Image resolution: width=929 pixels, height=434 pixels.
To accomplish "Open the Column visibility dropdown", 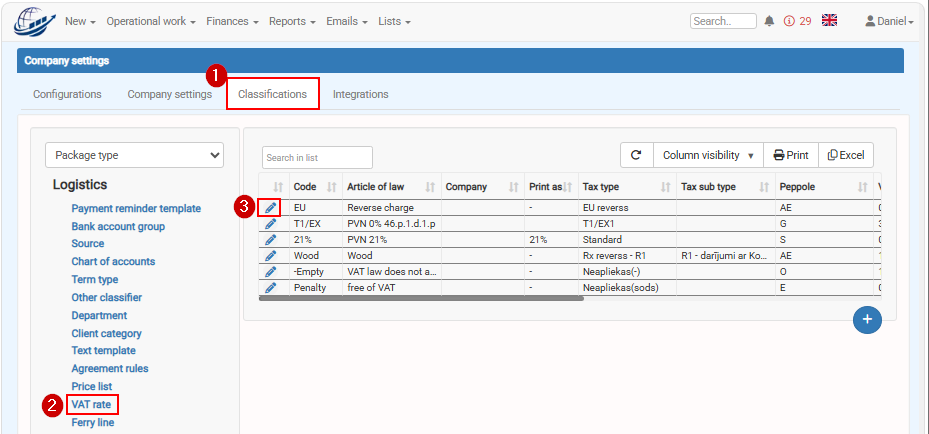I will pyautogui.click(x=708, y=155).
